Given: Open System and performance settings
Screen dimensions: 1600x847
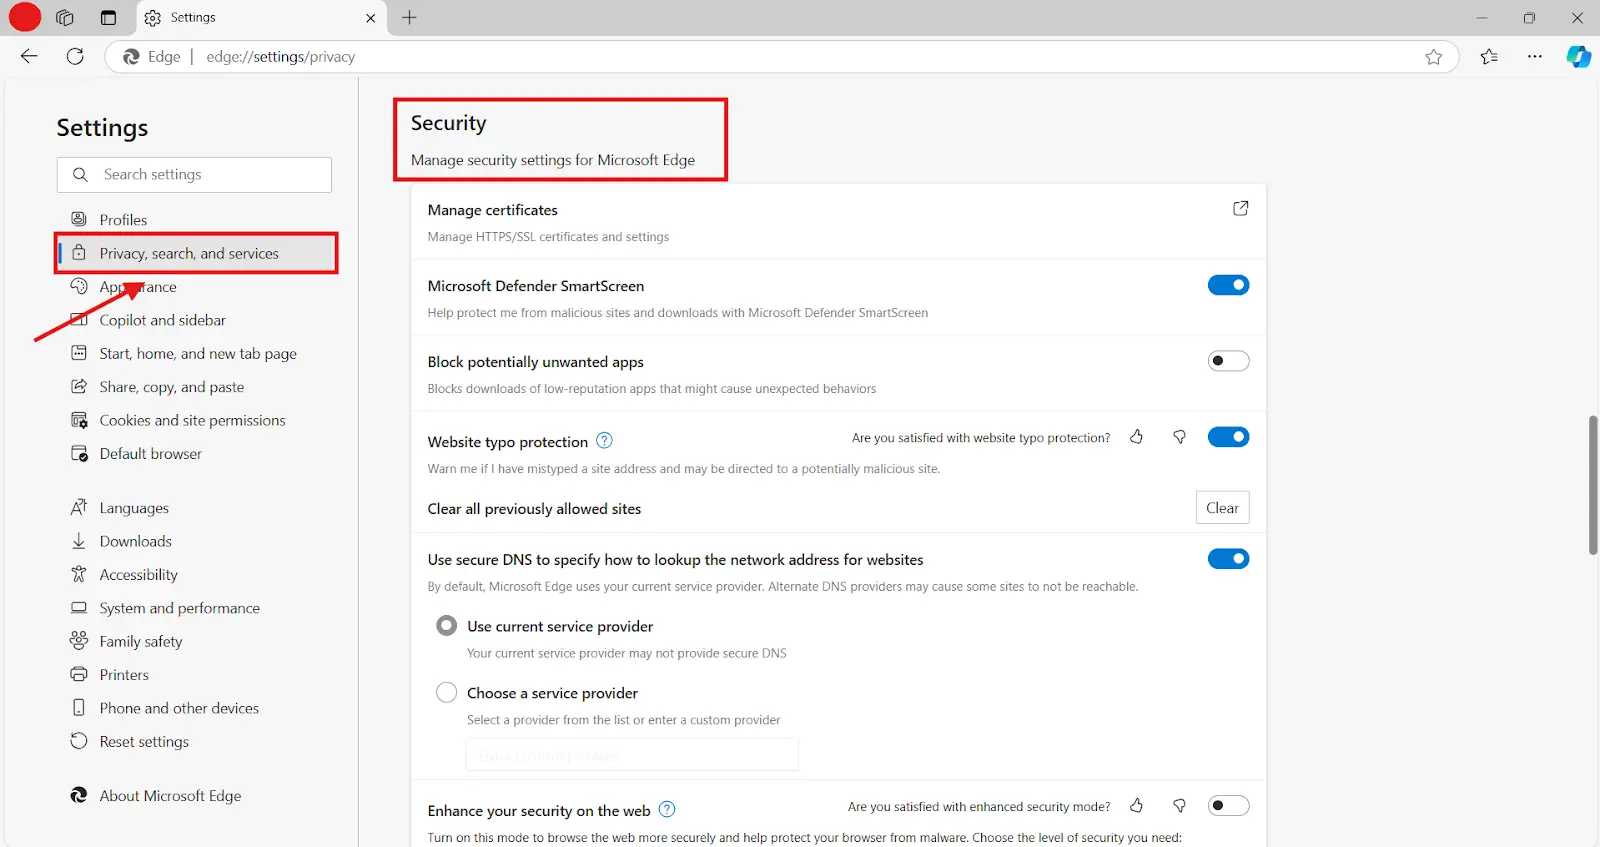Looking at the screenshot, I should (179, 608).
